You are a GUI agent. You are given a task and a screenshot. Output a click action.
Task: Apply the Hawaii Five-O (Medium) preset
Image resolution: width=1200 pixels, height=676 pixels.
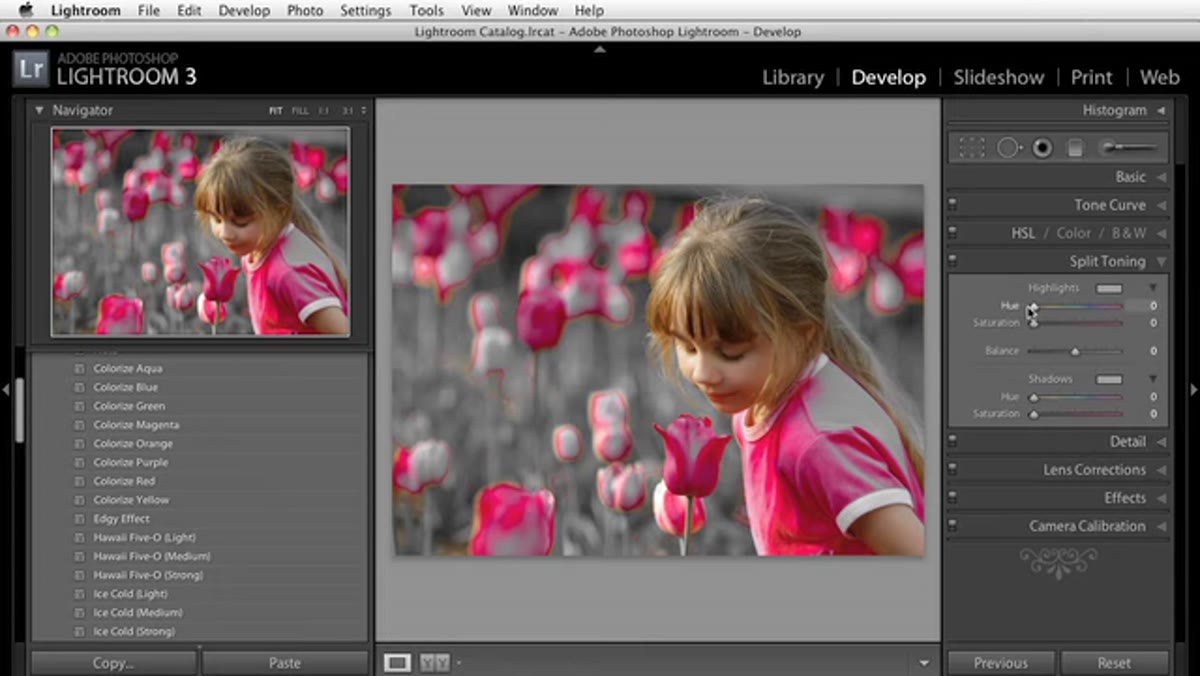click(x=152, y=556)
